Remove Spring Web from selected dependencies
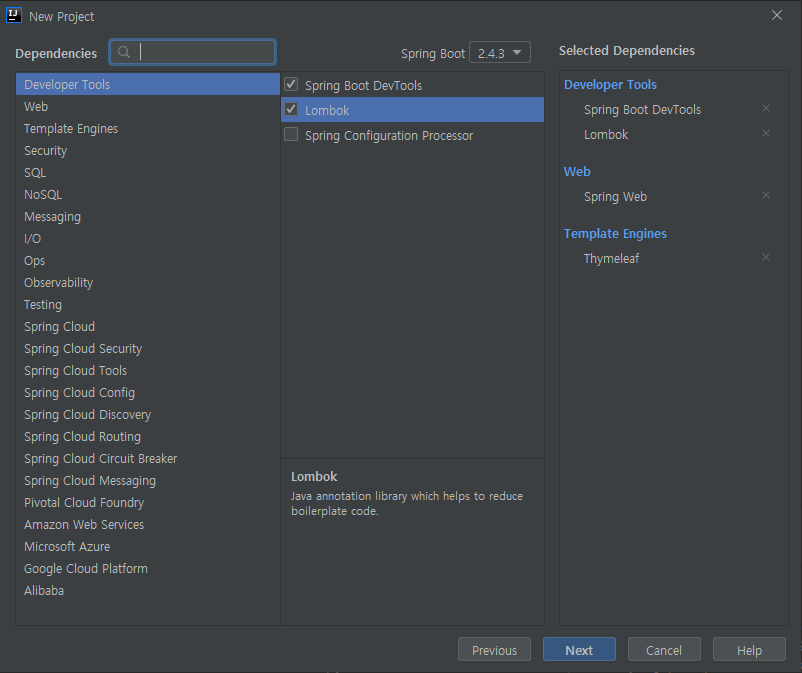Image resolution: width=802 pixels, height=673 pixels. click(766, 195)
